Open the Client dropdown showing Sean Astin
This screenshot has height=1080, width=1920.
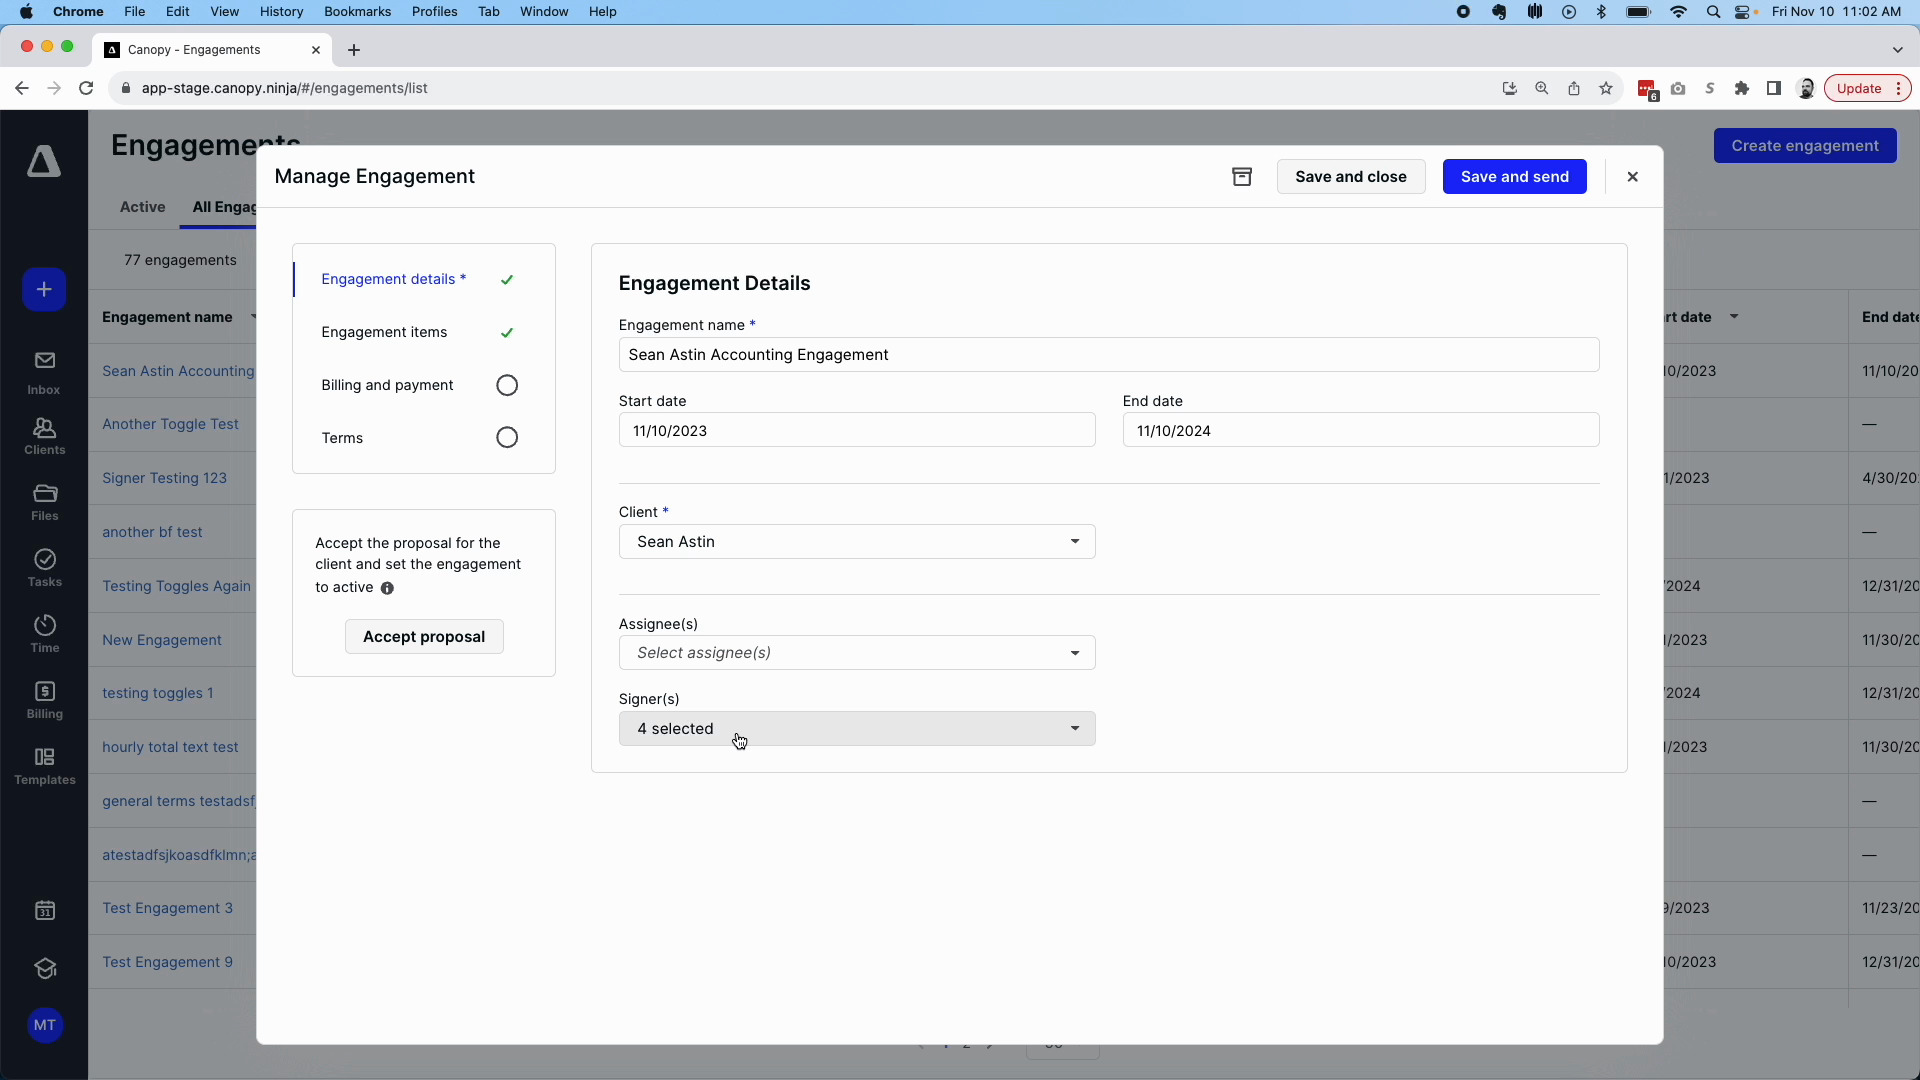pyautogui.click(x=857, y=542)
